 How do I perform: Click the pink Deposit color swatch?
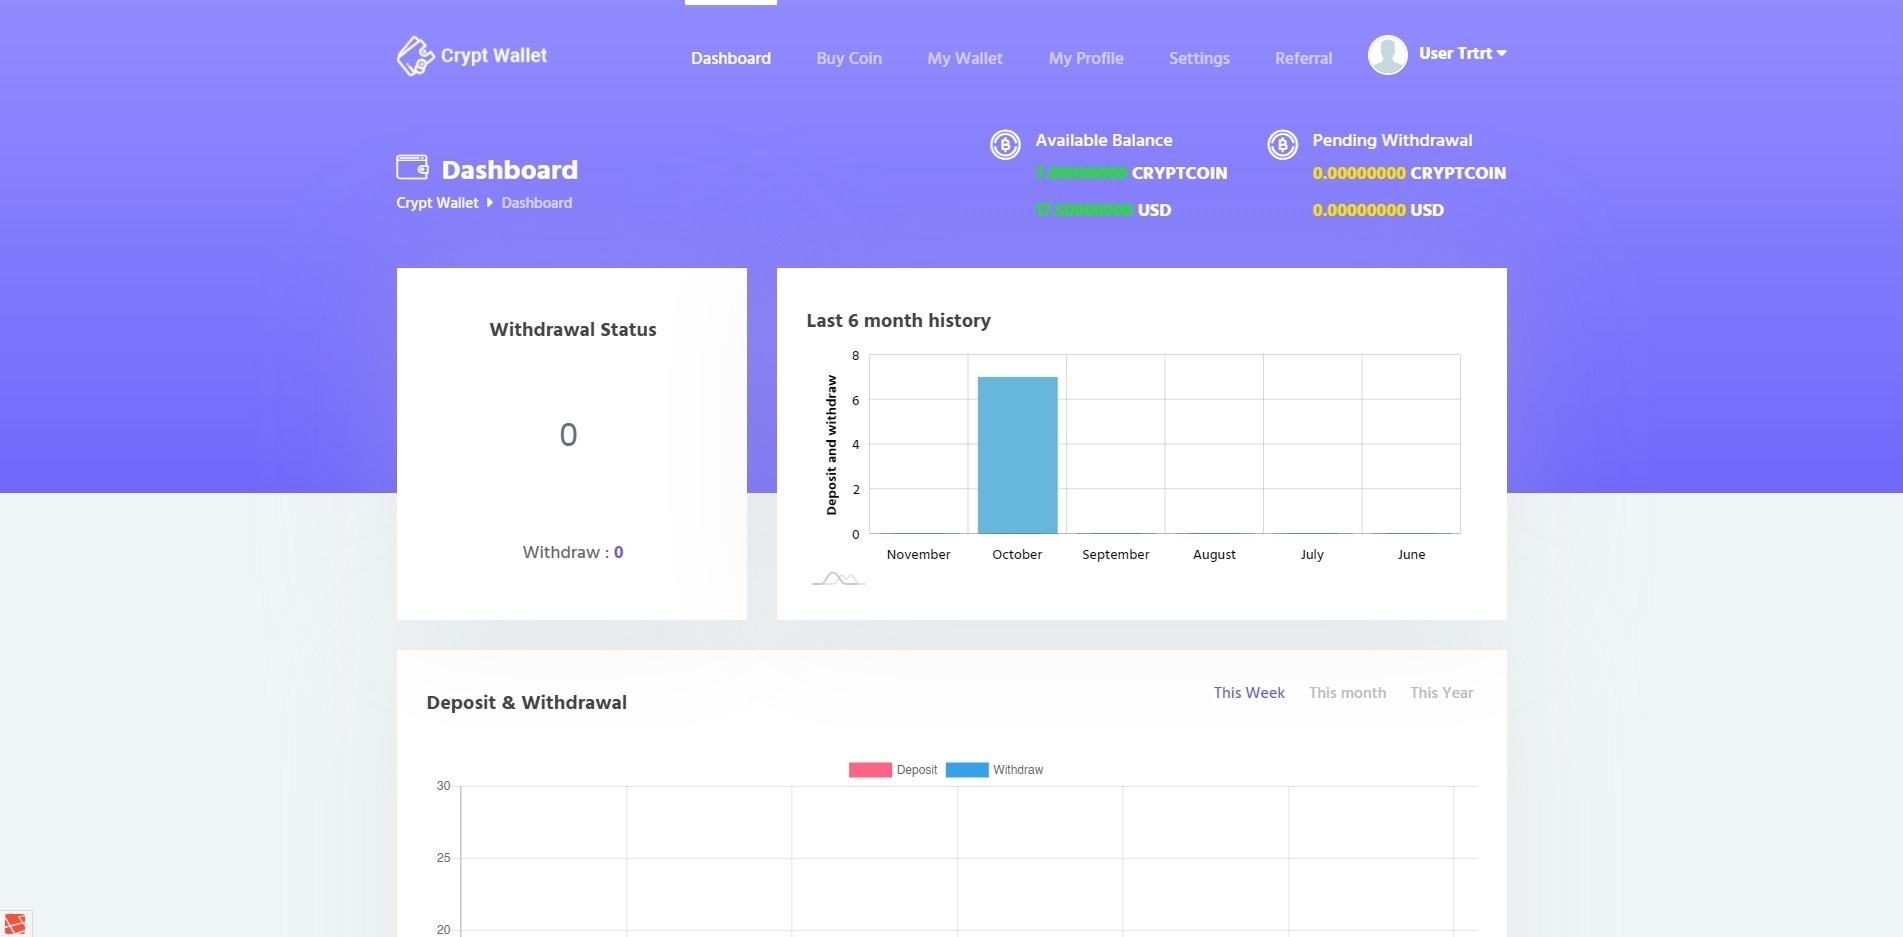click(x=870, y=770)
